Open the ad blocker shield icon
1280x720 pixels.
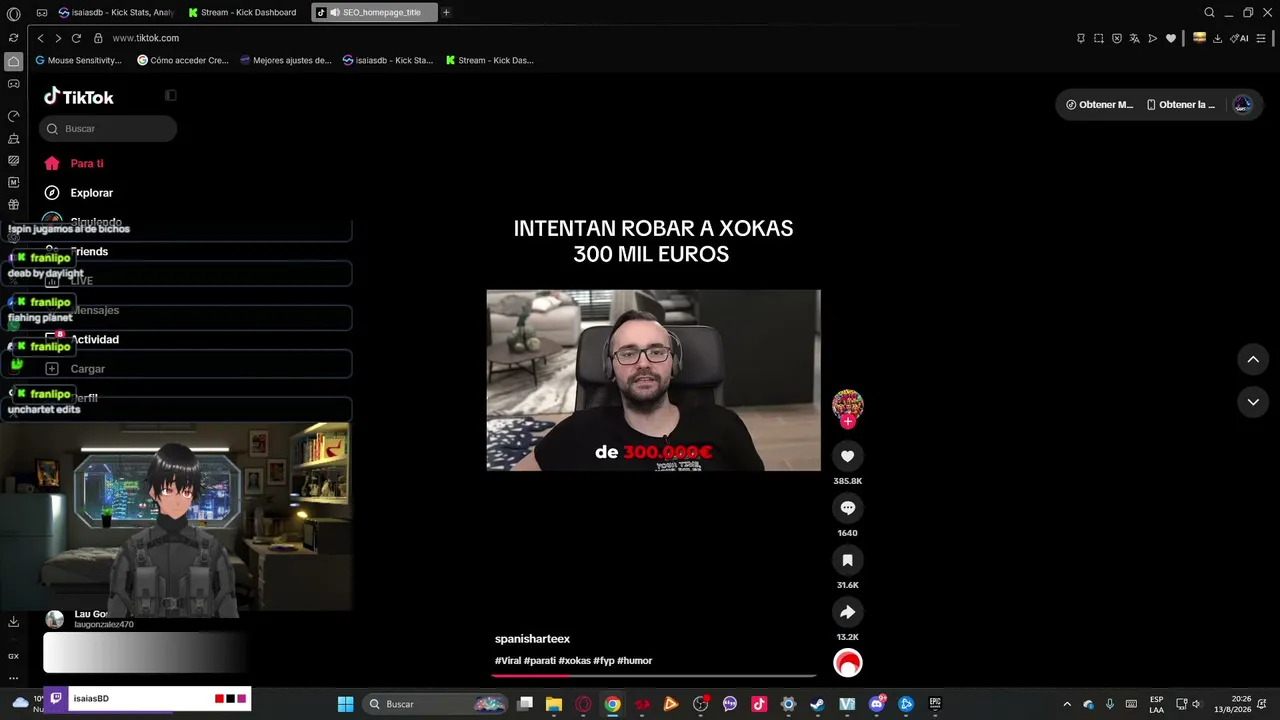(x=1117, y=38)
